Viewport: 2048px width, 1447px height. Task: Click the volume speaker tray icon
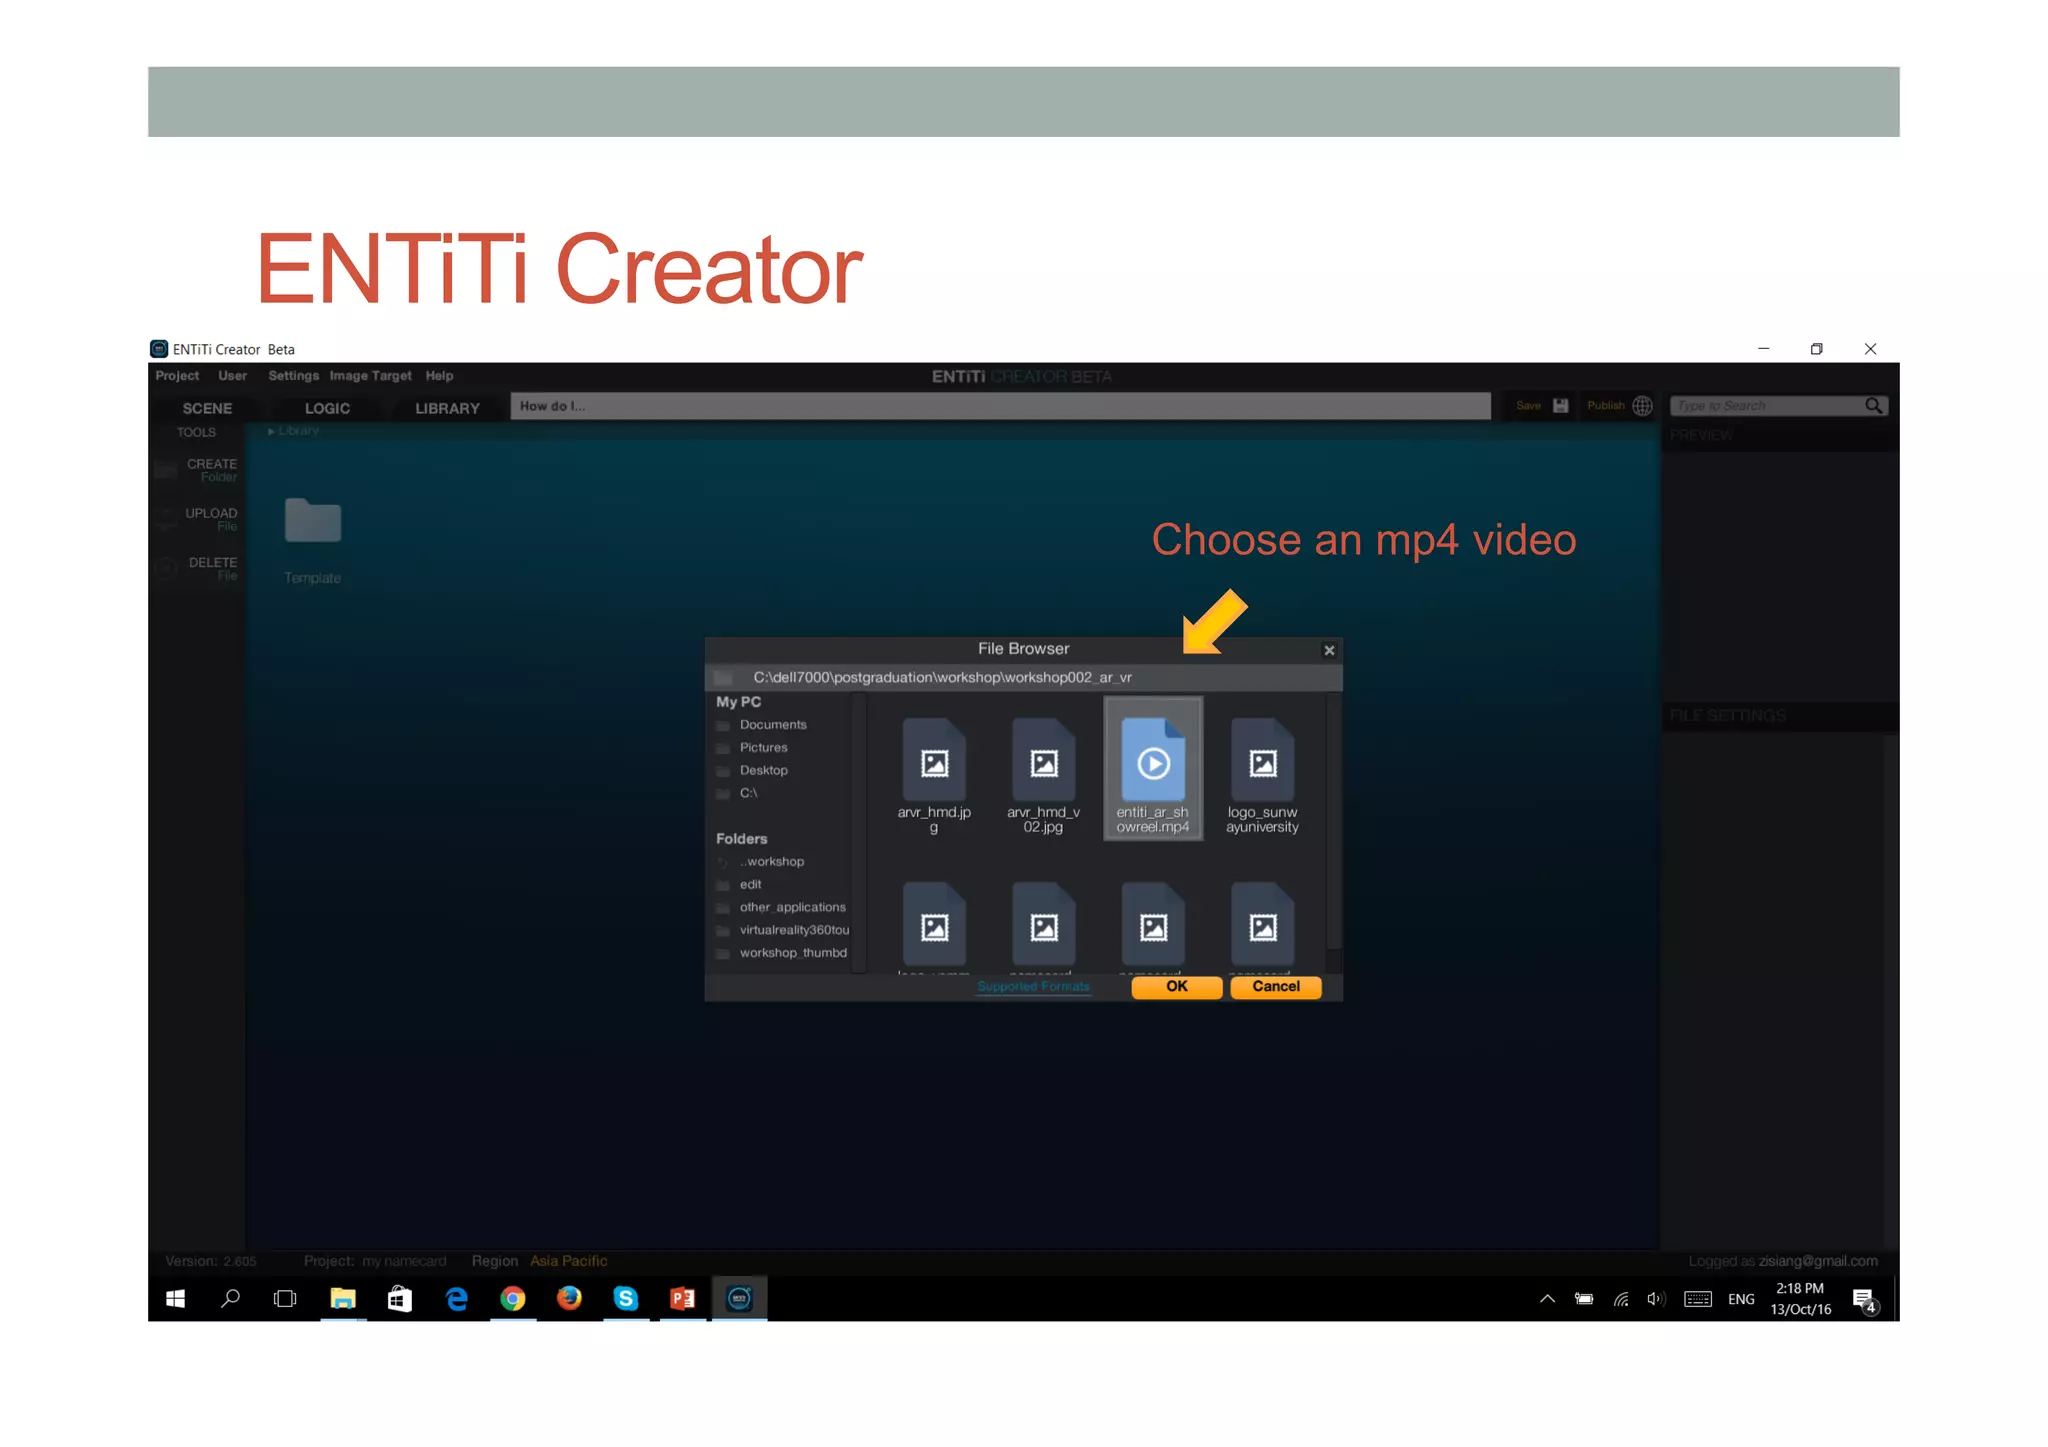pyautogui.click(x=1656, y=1300)
